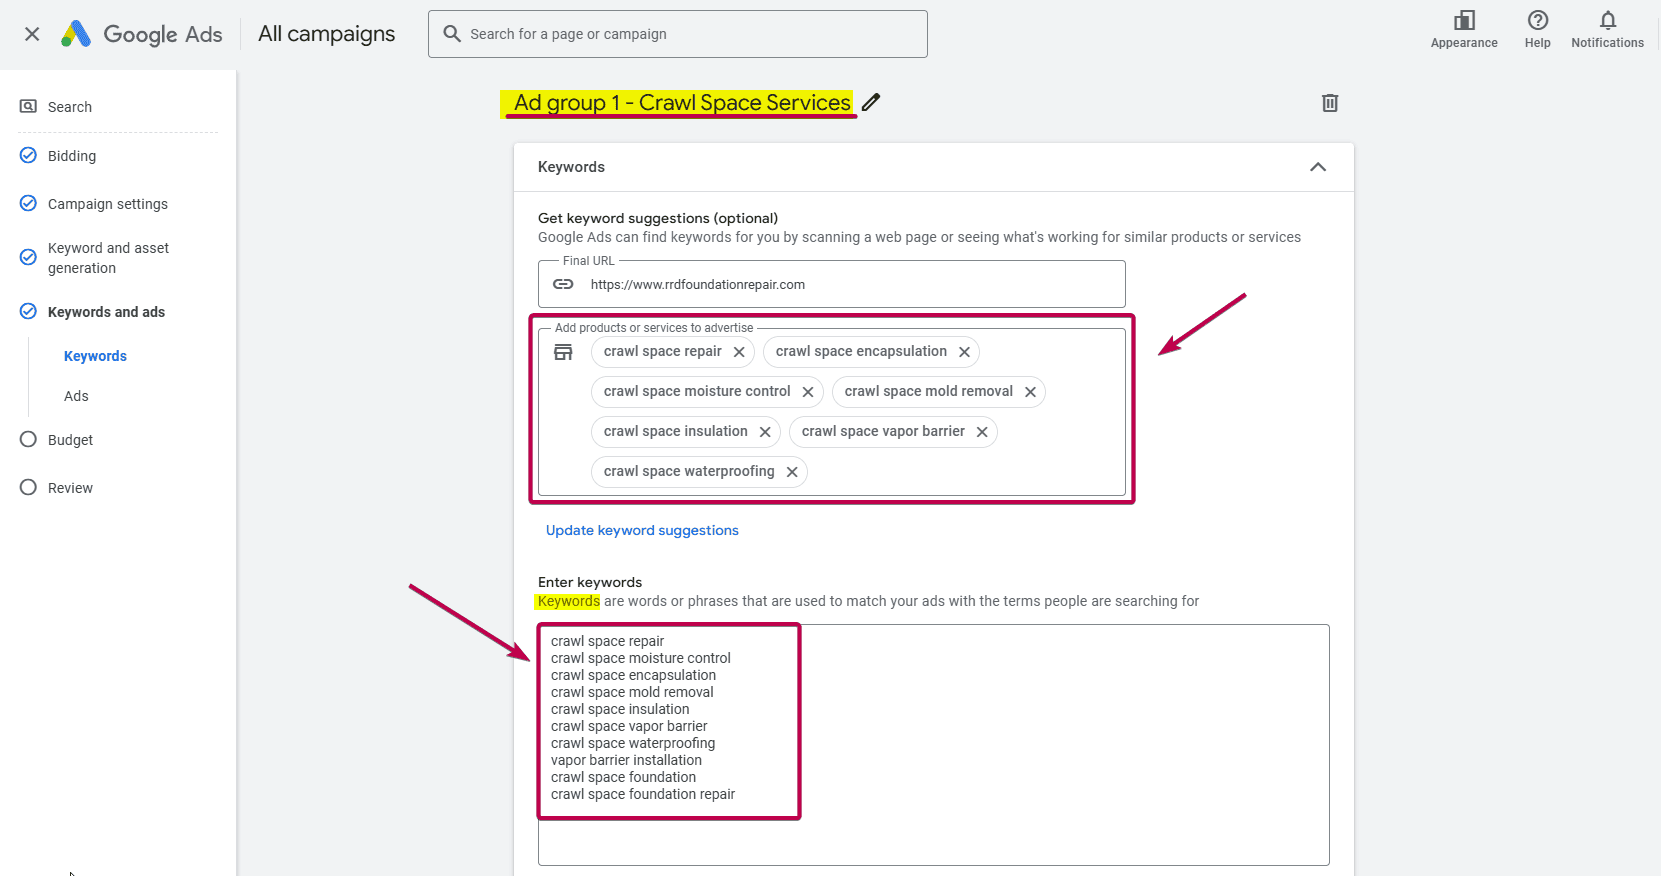This screenshot has width=1661, height=876.
Task: Click Update keyword suggestions link
Action: click(642, 530)
